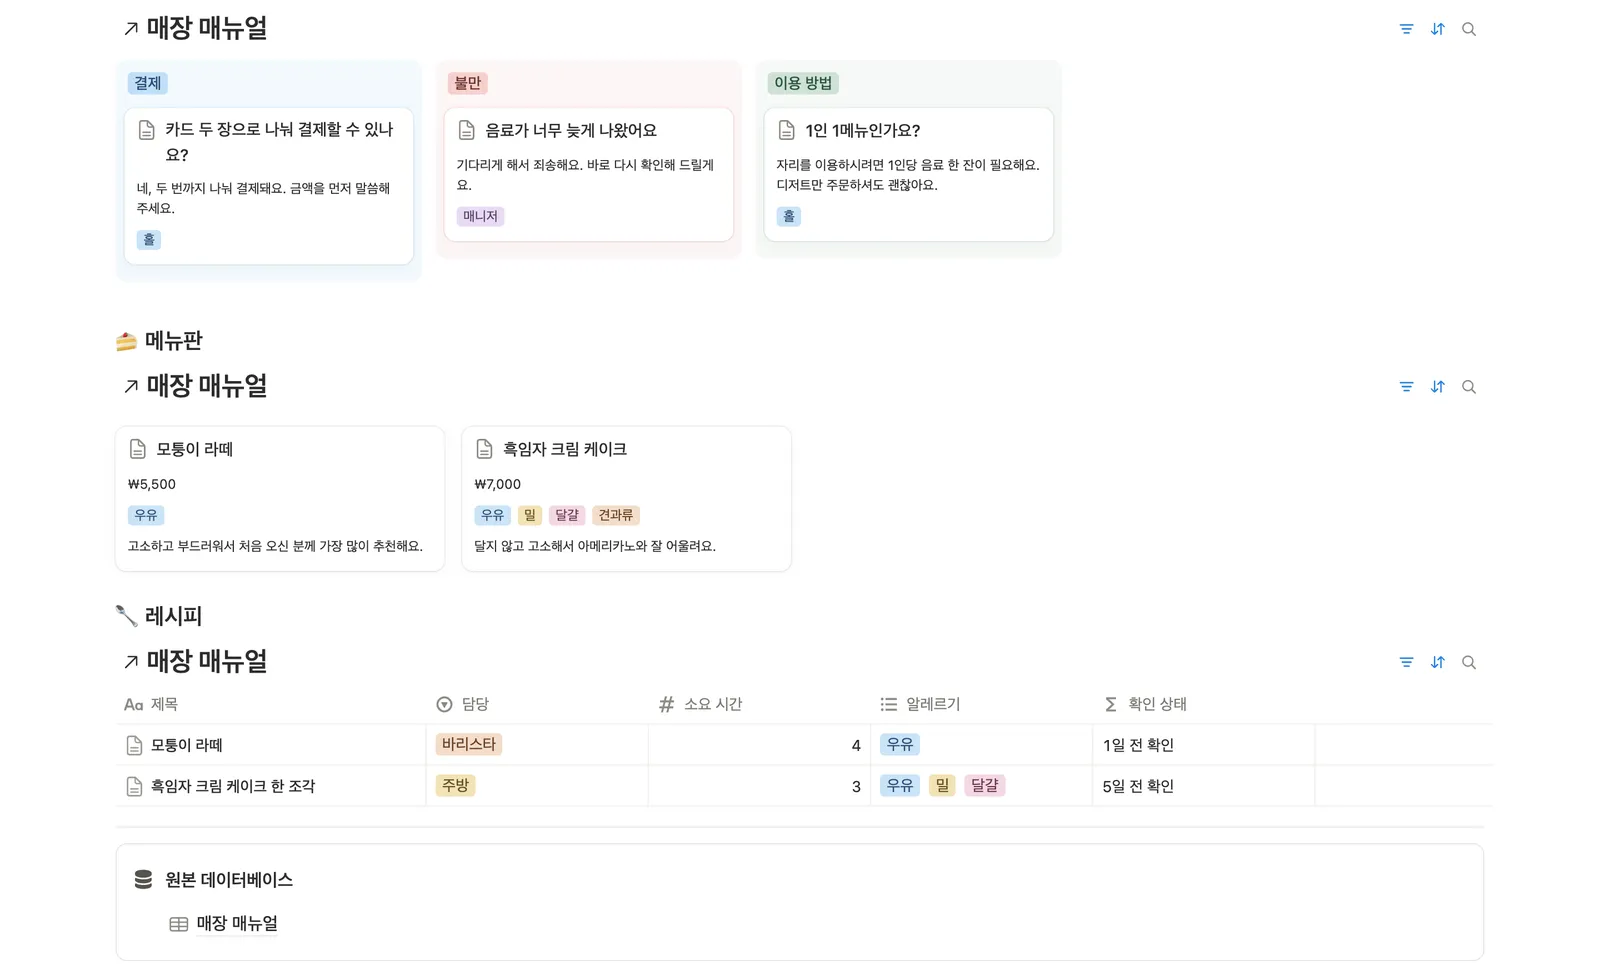Image resolution: width=1600 pixels, height=971 pixels.
Task: Open 알레르기 column header menu
Action: pyautogui.click(x=981, y=704)
